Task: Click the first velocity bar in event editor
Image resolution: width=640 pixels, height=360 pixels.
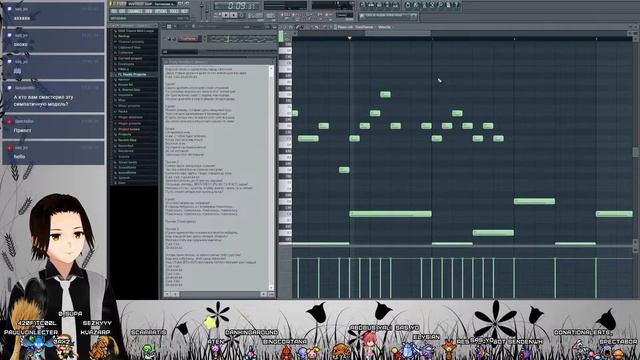Action: 298,278
